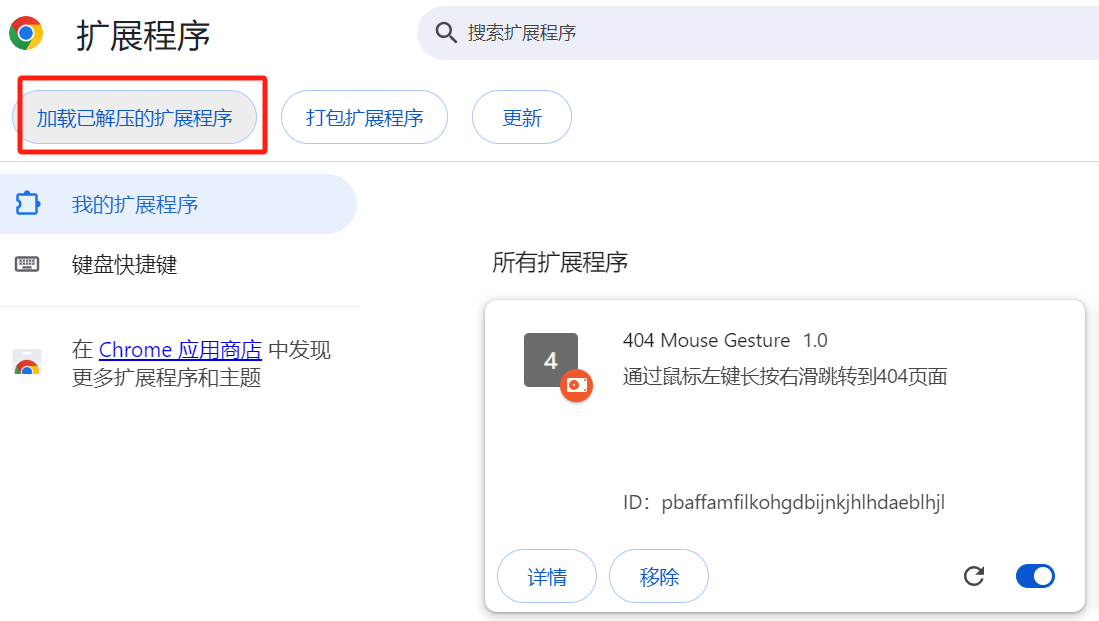The width and height of the screenshot is (1099, 621).
Task: Click the 404 Mouse Gesture extension icon
Action: (x=551, y=360)
